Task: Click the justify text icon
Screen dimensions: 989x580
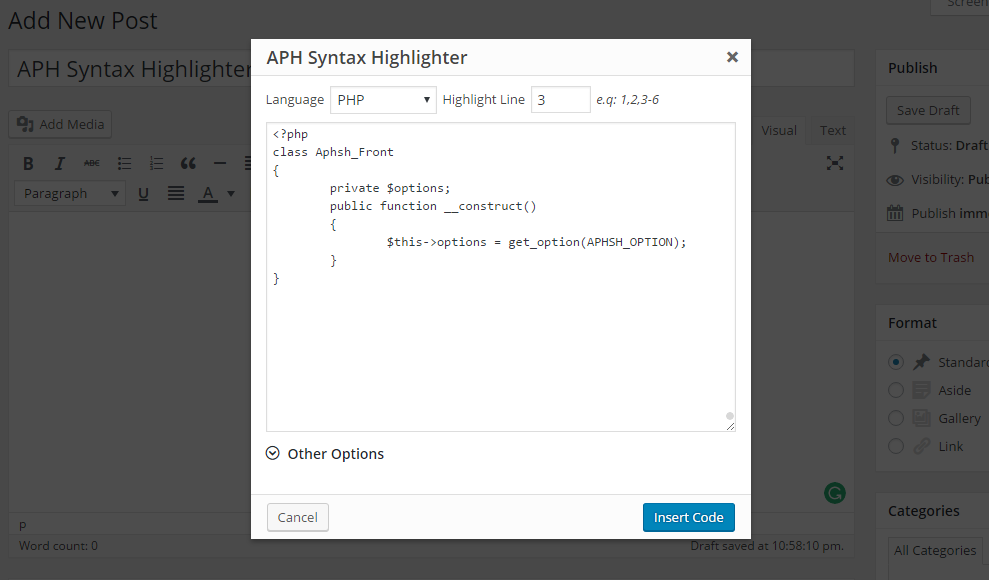Action: coord(176,194)
